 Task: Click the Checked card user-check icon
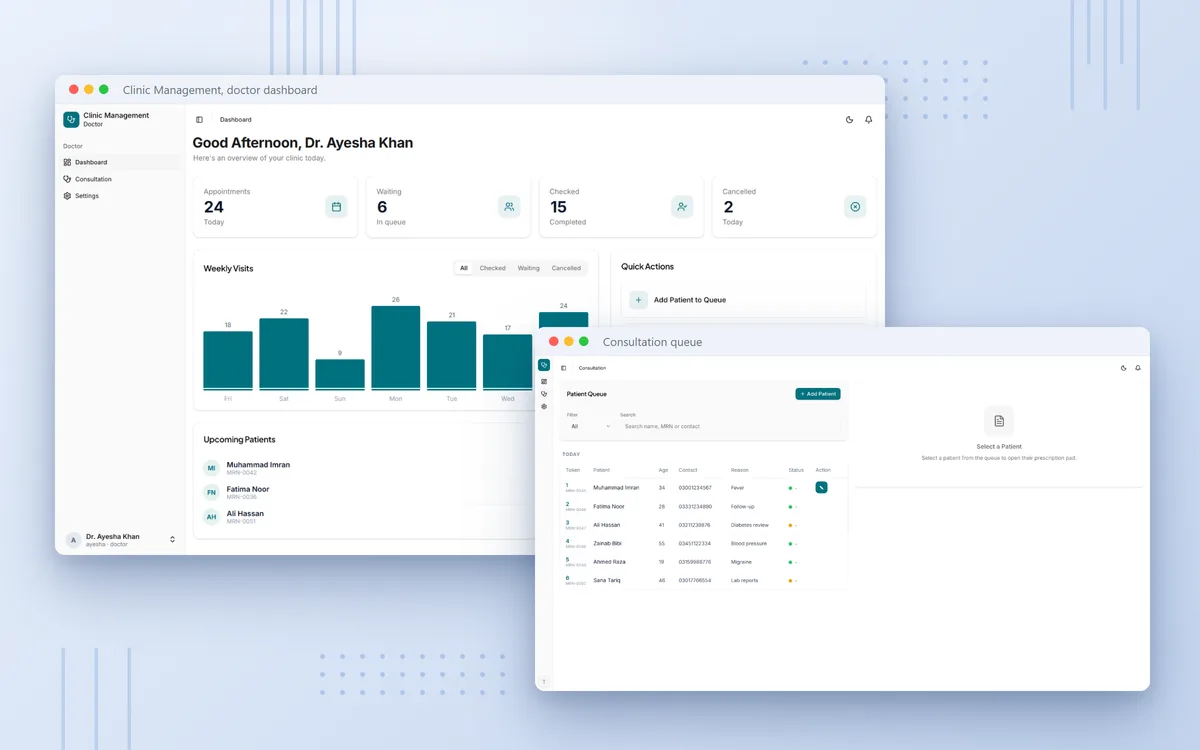pyautogui.click(x=682, y=207)
